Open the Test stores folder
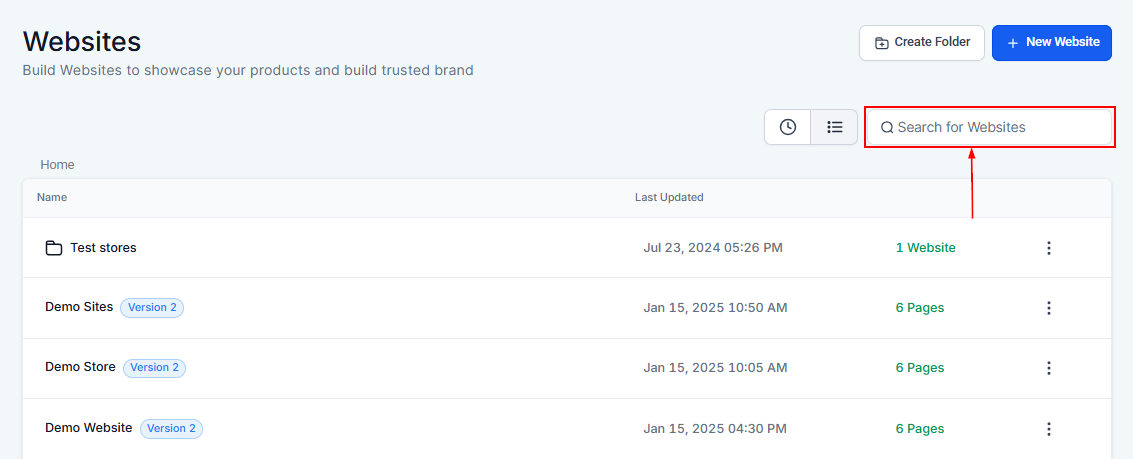This screenshot has height=459, width=1133. 103,248
